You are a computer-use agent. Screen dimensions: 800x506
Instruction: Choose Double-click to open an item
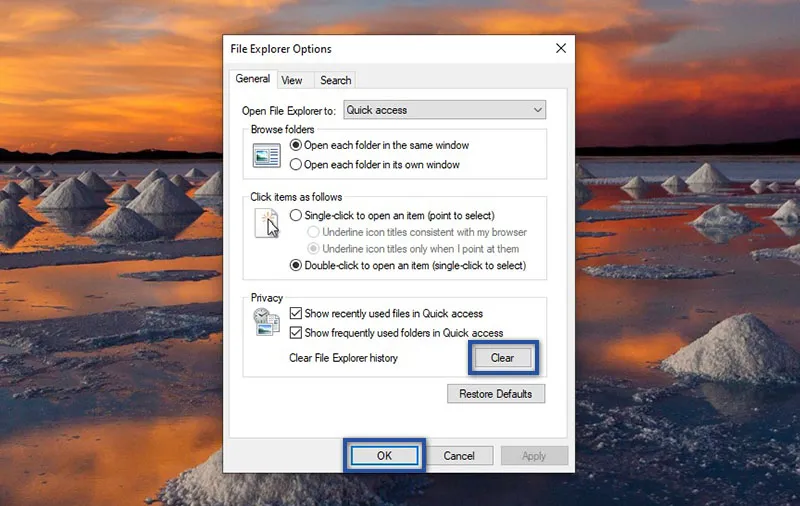click(x=408, y=265)
